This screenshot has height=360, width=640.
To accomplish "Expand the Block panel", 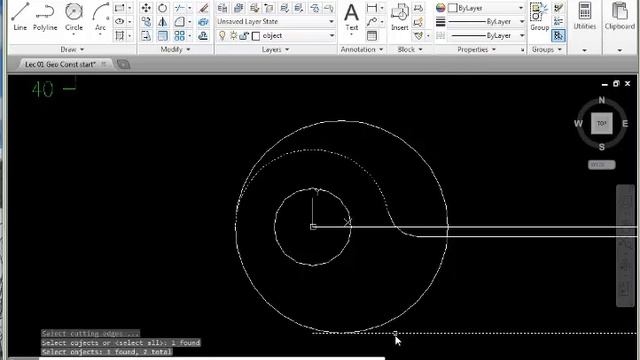I will click(410, 49).
